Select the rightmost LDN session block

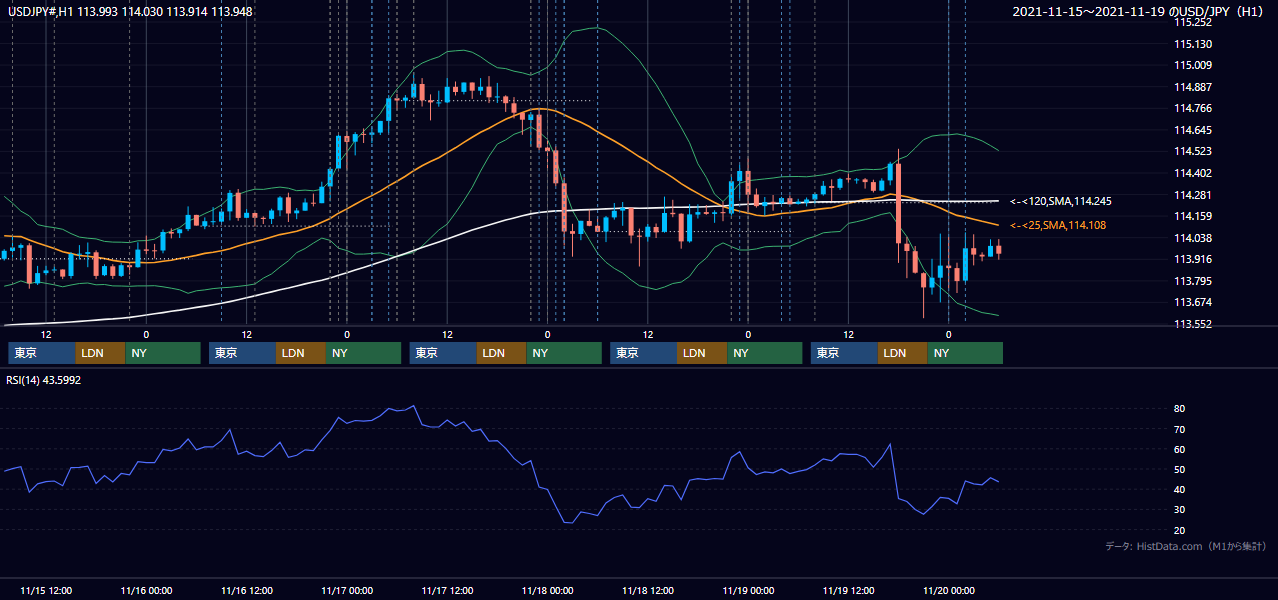pyautogui.click(x=904, y=353)
